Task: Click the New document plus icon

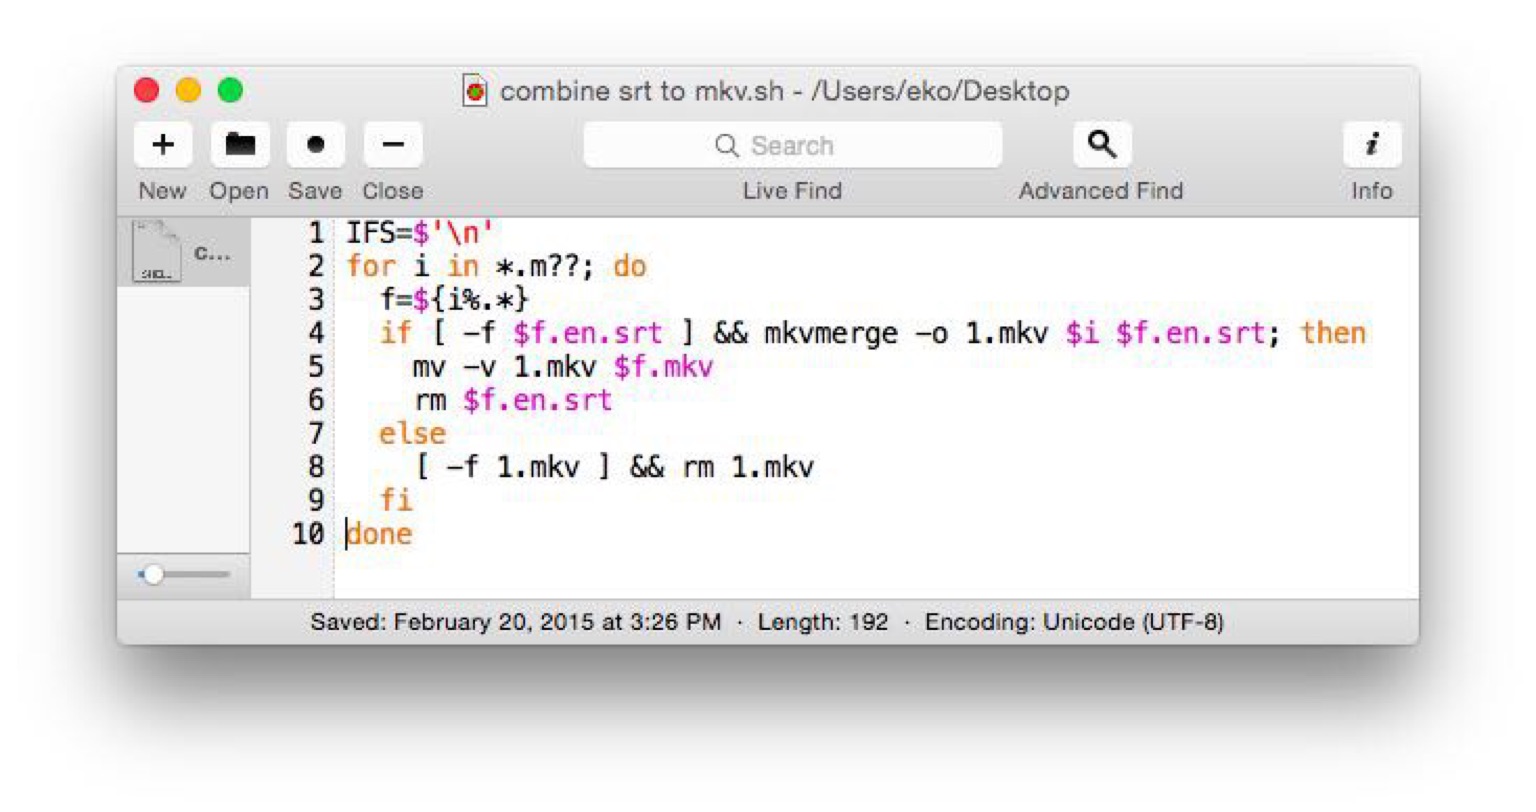Action: point(162,145)
